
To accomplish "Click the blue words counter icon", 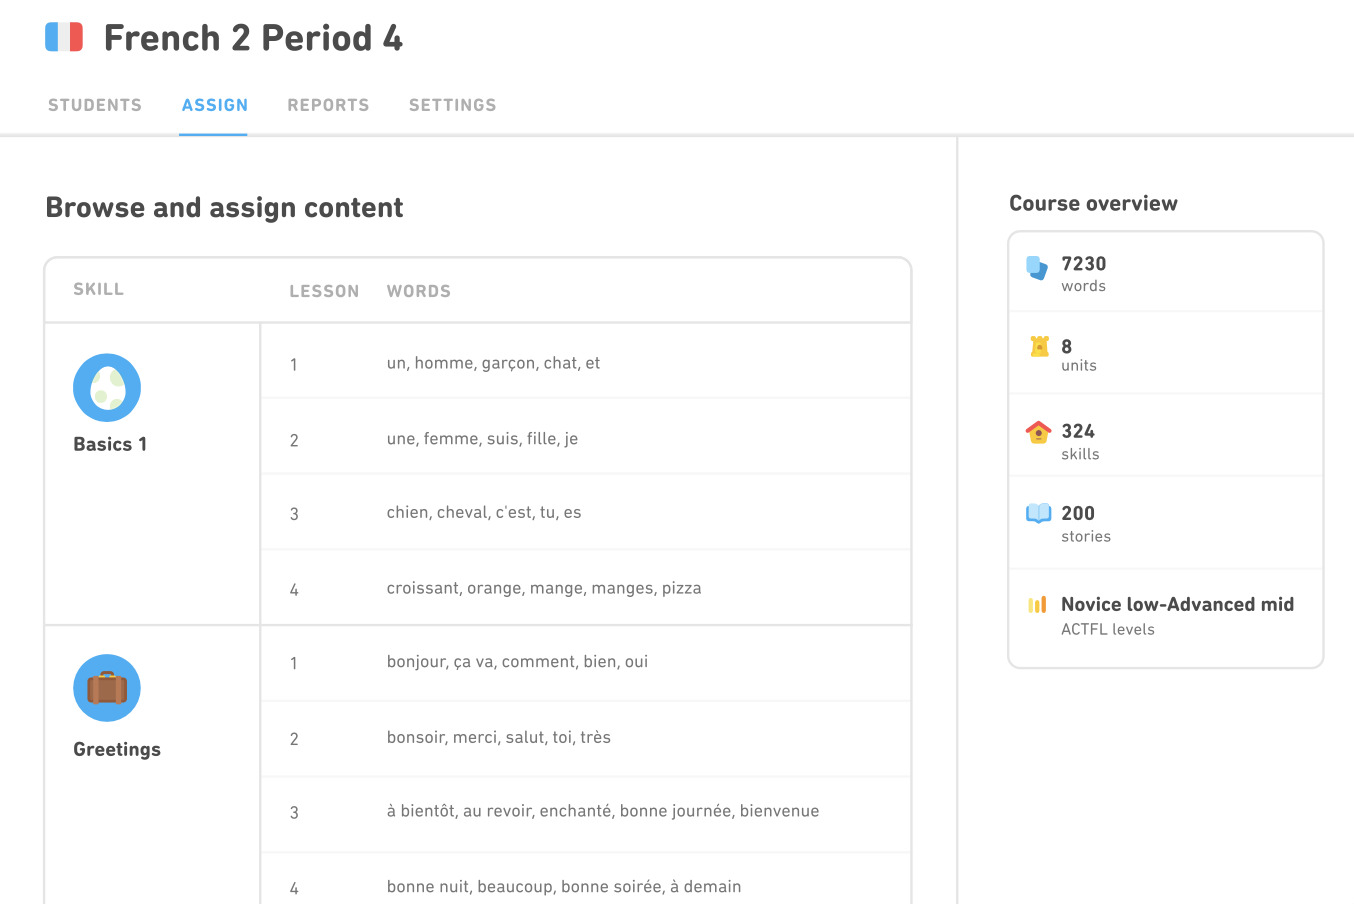I will pyautogui.click(x=1036, y=266).
